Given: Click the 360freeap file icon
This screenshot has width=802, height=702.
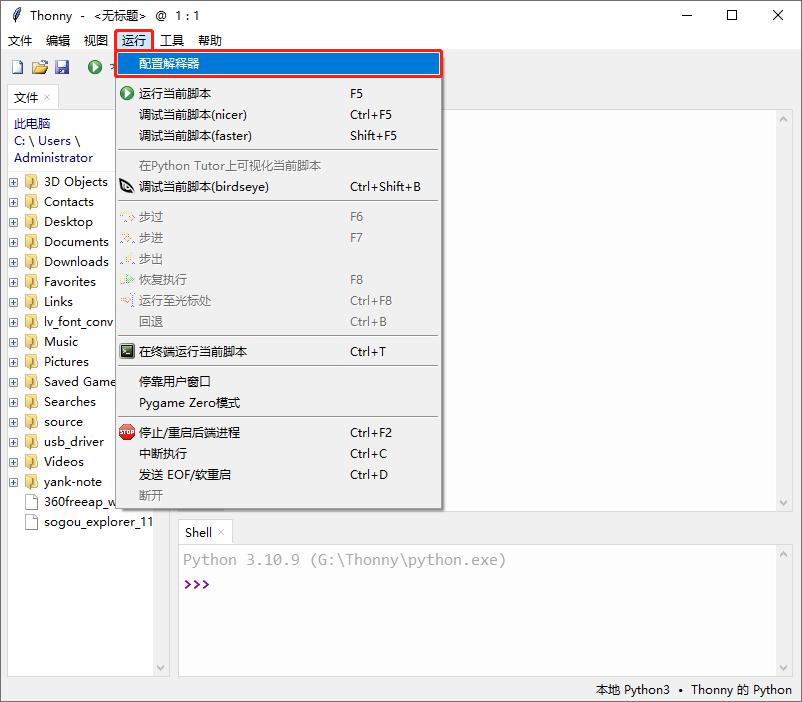Looking at the screenshot, I should pos(31,502).
